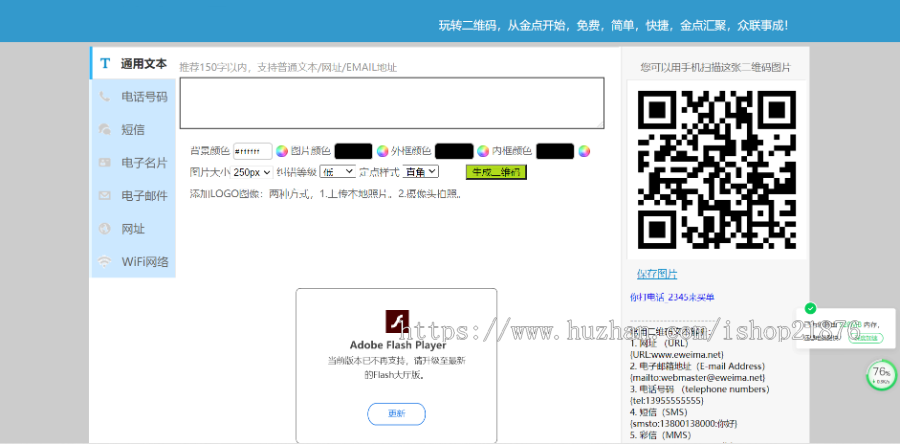Expand the 纠错等级 dropdown
The height and width of the screenshot is (444, 900).
338,172
